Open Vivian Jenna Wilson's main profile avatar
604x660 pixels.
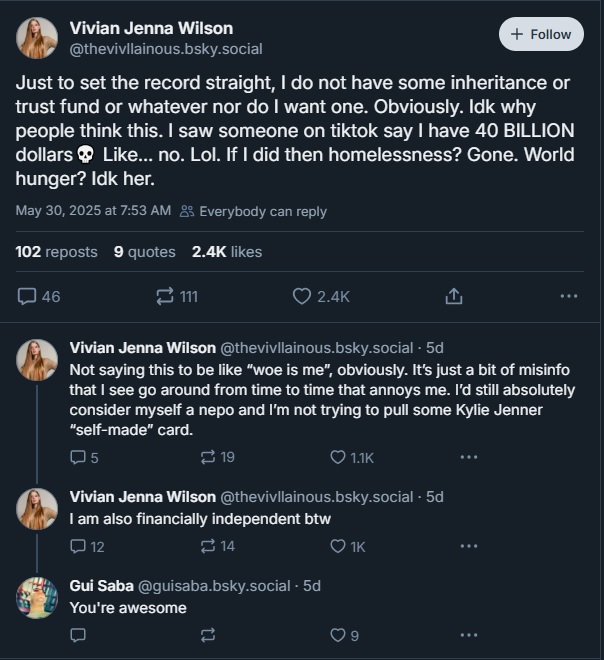pyautogui.click(x=38, y=38)
